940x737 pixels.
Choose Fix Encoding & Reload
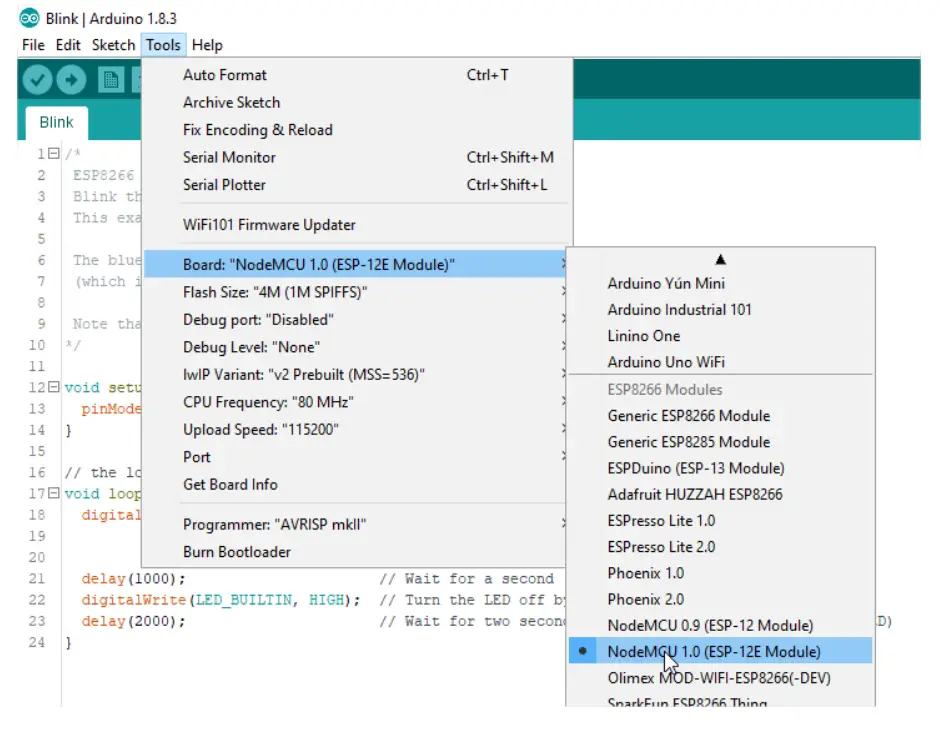pos(357,130)
